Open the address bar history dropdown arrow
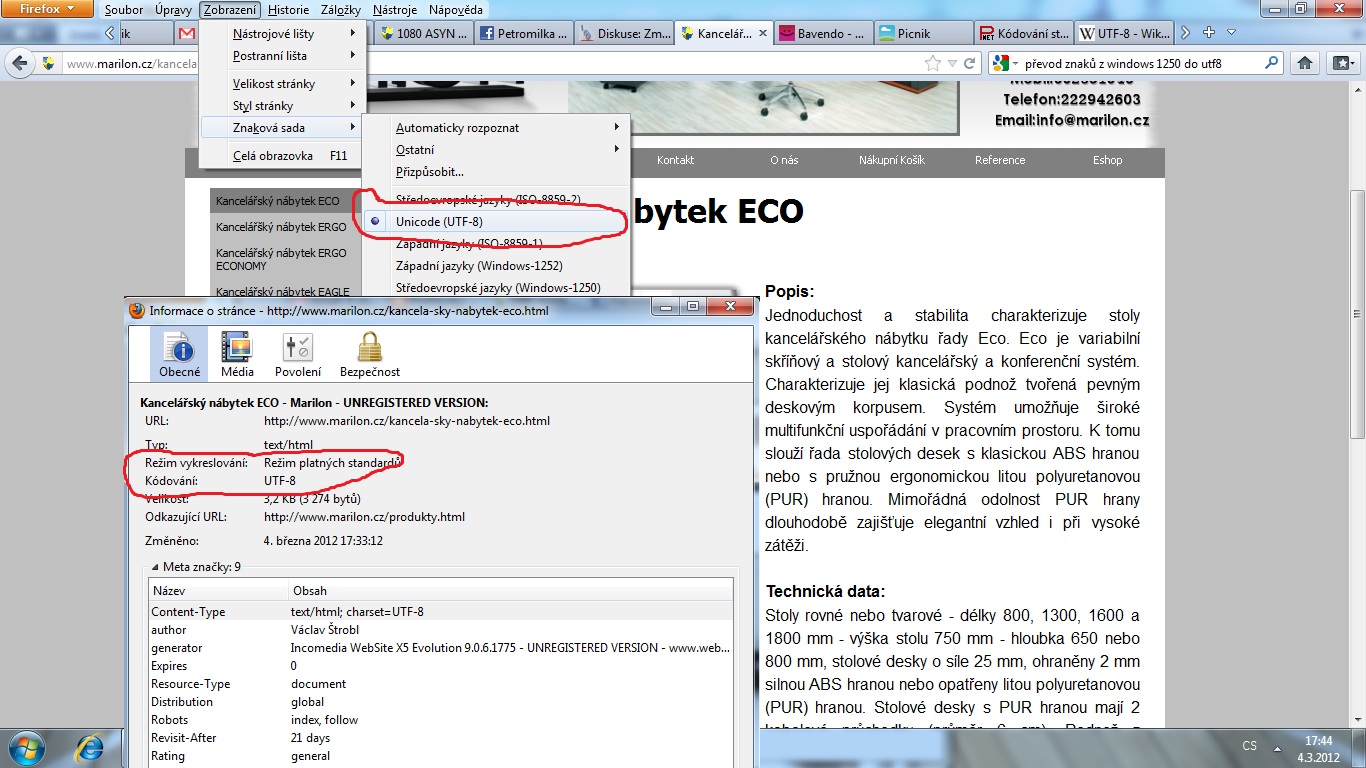Image resolution: width=1366 pixels, height=768 pixels. pyautogui.click(x=953, y=63)
